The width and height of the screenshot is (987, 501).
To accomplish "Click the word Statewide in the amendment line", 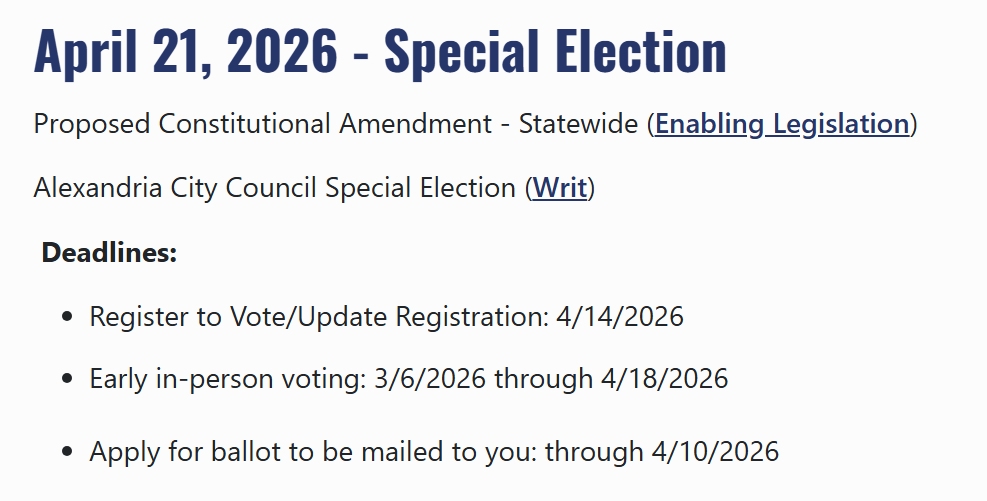I will [x=578, y=125].
